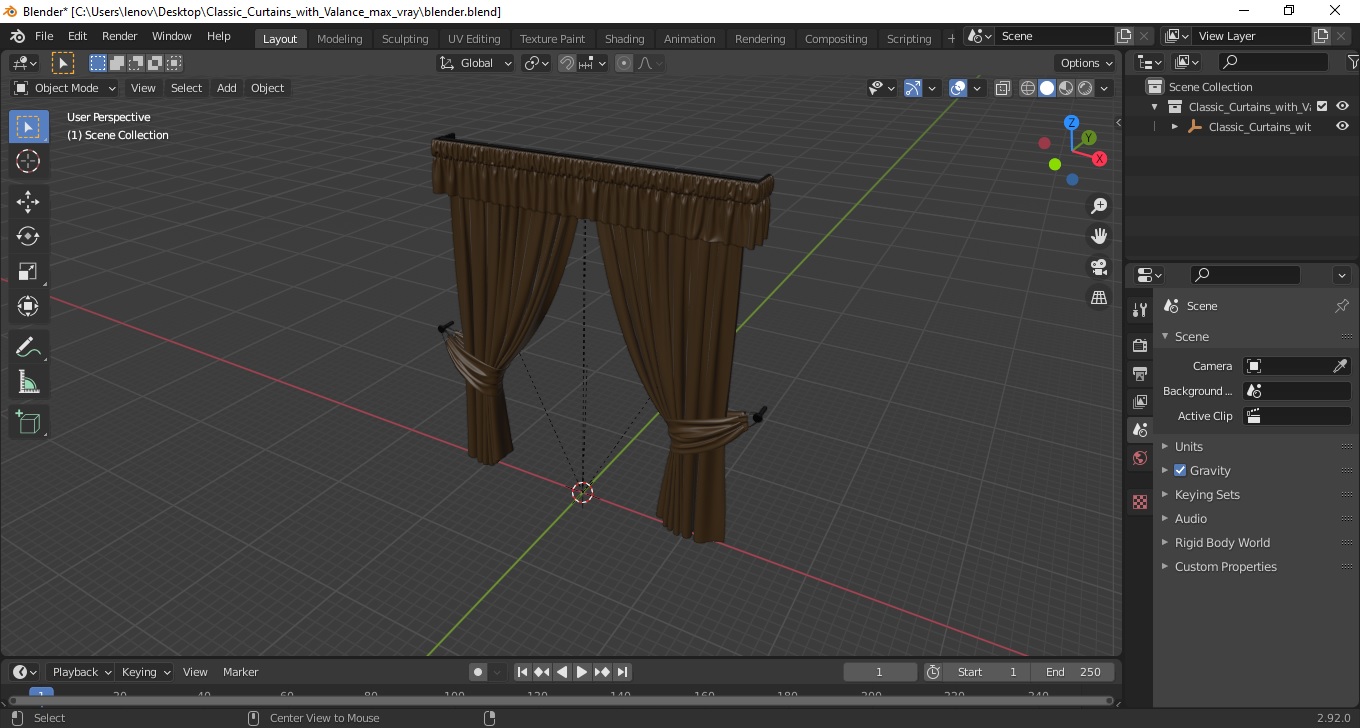1360x728 pixels.
Task: Open the Texture properties tab
Action: pyautogui.click(x=1139, y=502)
